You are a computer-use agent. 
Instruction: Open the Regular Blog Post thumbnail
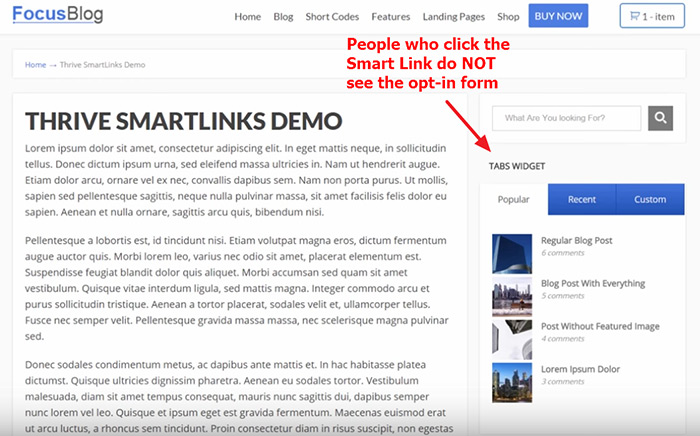coord(512,253)
